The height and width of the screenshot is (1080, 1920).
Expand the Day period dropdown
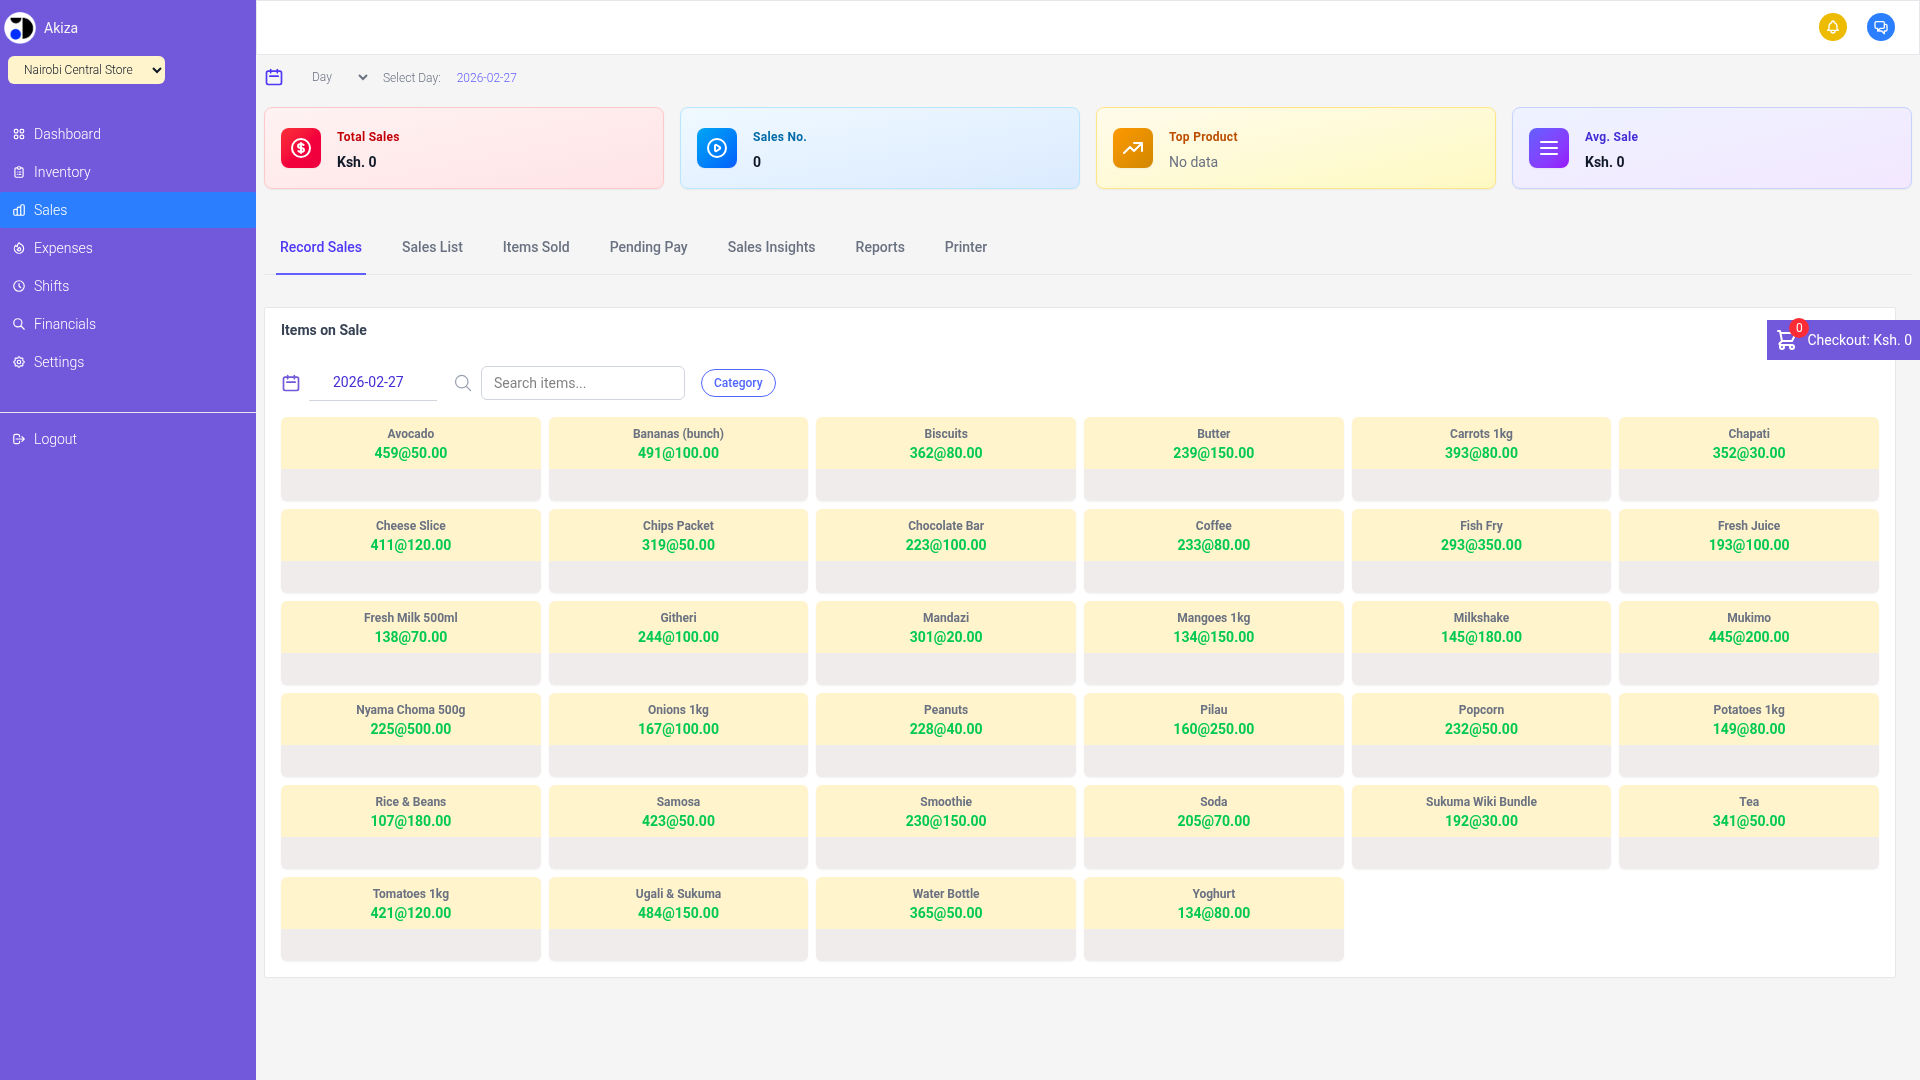coord(337,77)
